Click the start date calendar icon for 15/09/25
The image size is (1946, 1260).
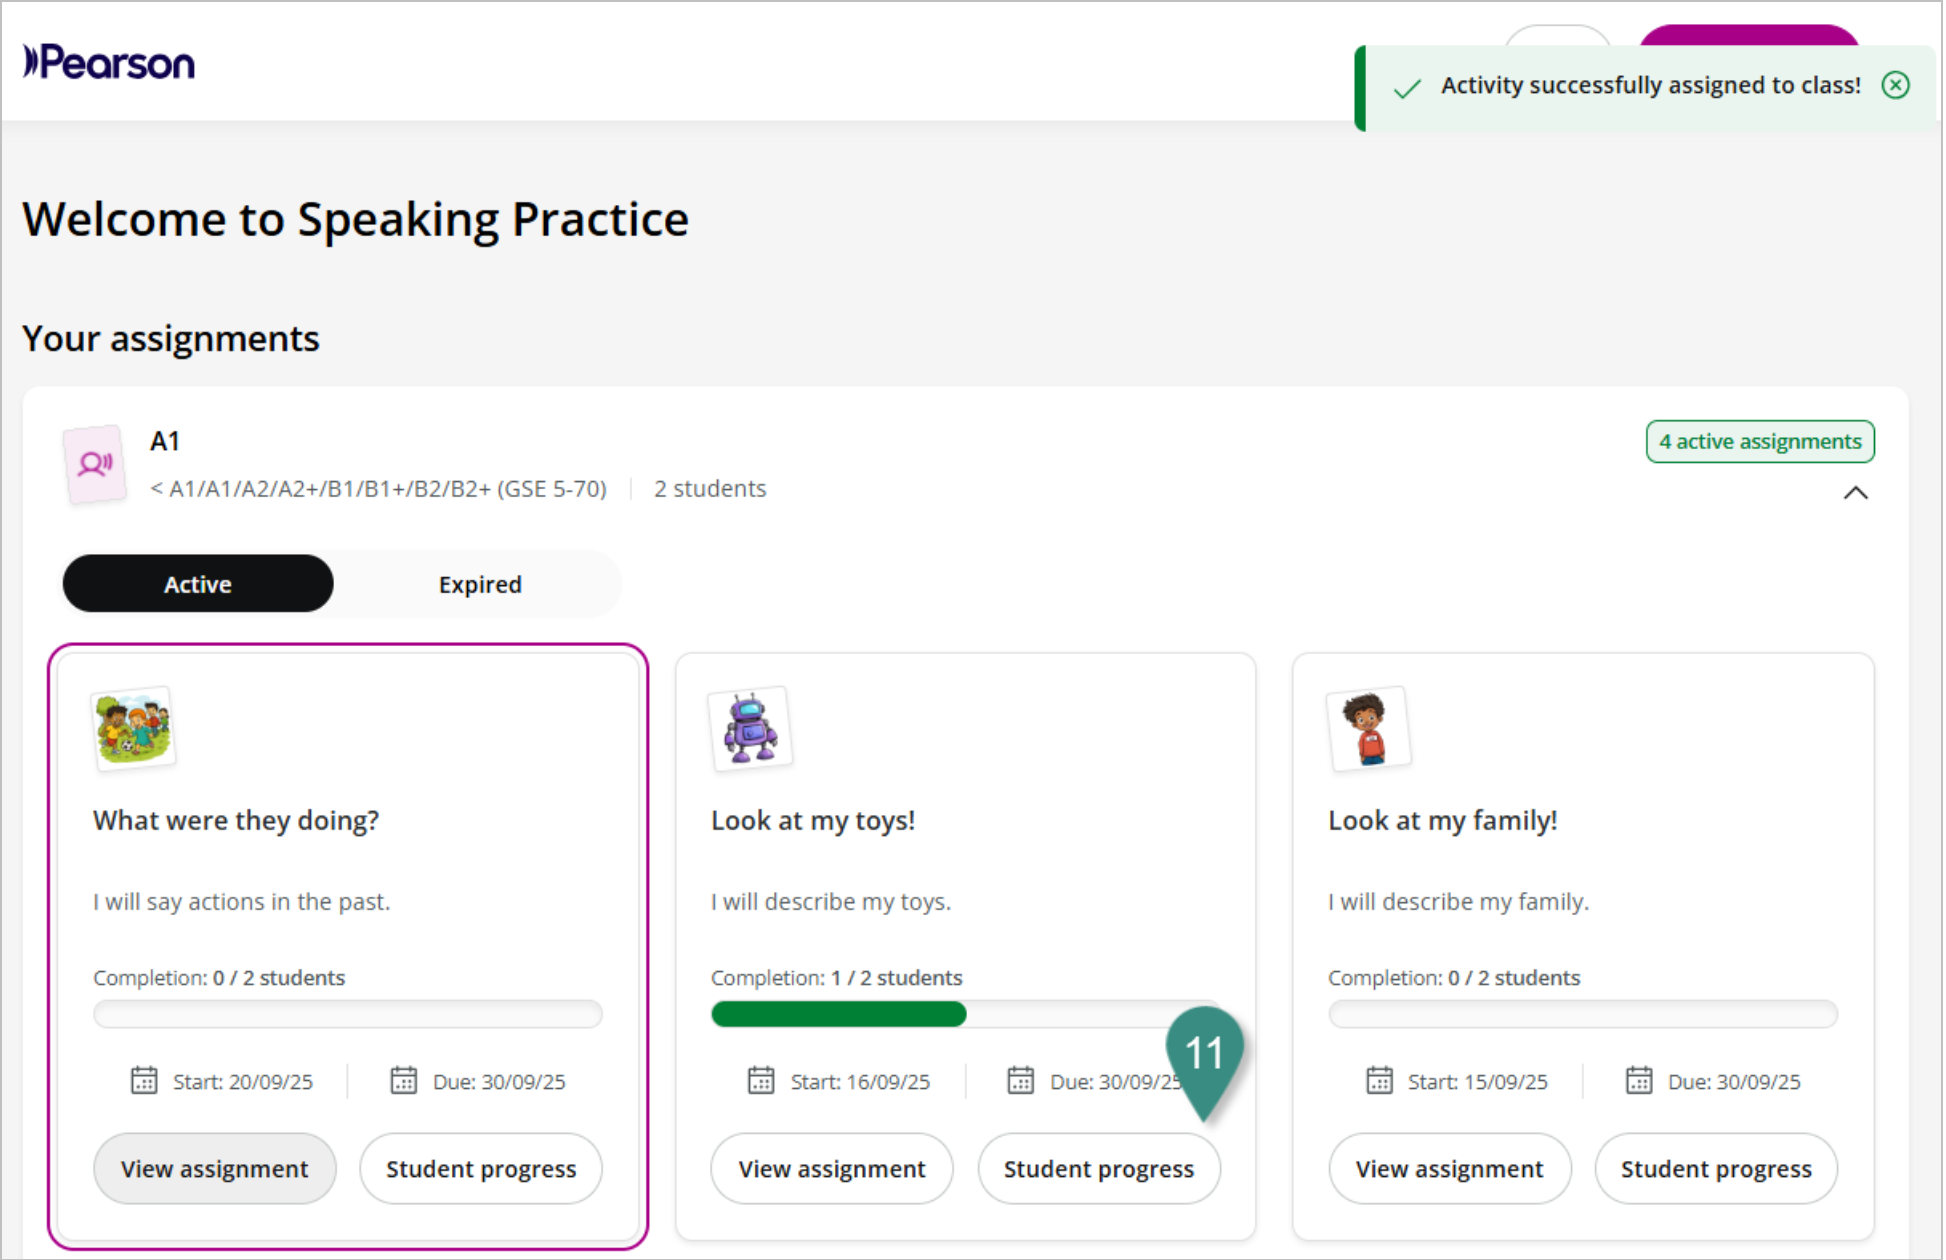pos(1379,1081)
